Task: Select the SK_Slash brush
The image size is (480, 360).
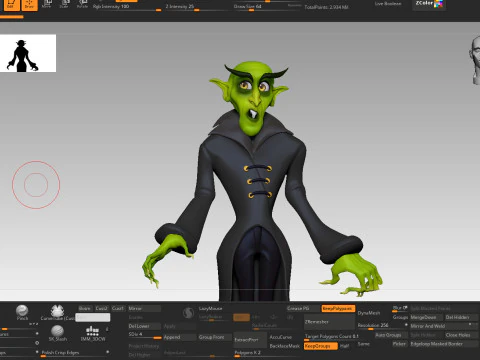Action: tap(57, 333)
